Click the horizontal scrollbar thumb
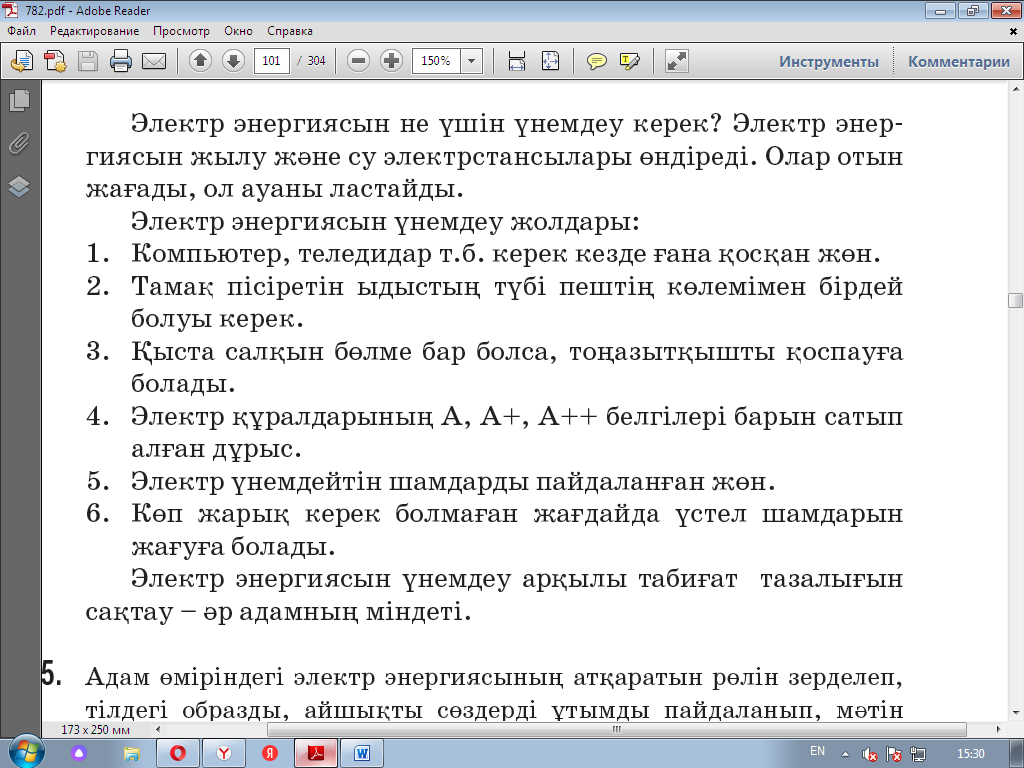1024x768 pixels. (x=616, y=729)
